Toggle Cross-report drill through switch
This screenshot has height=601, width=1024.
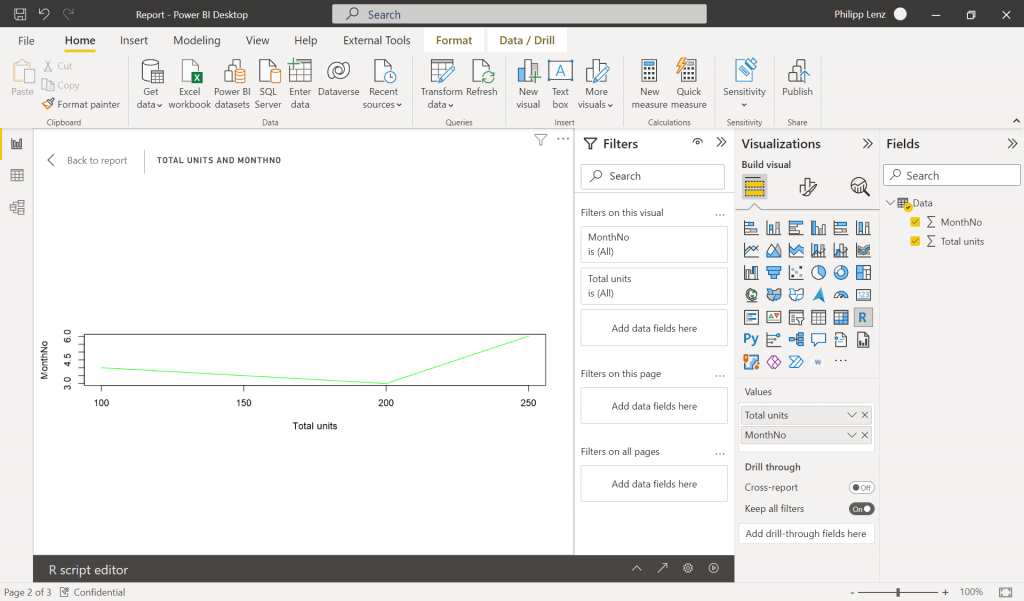(861, 487)
